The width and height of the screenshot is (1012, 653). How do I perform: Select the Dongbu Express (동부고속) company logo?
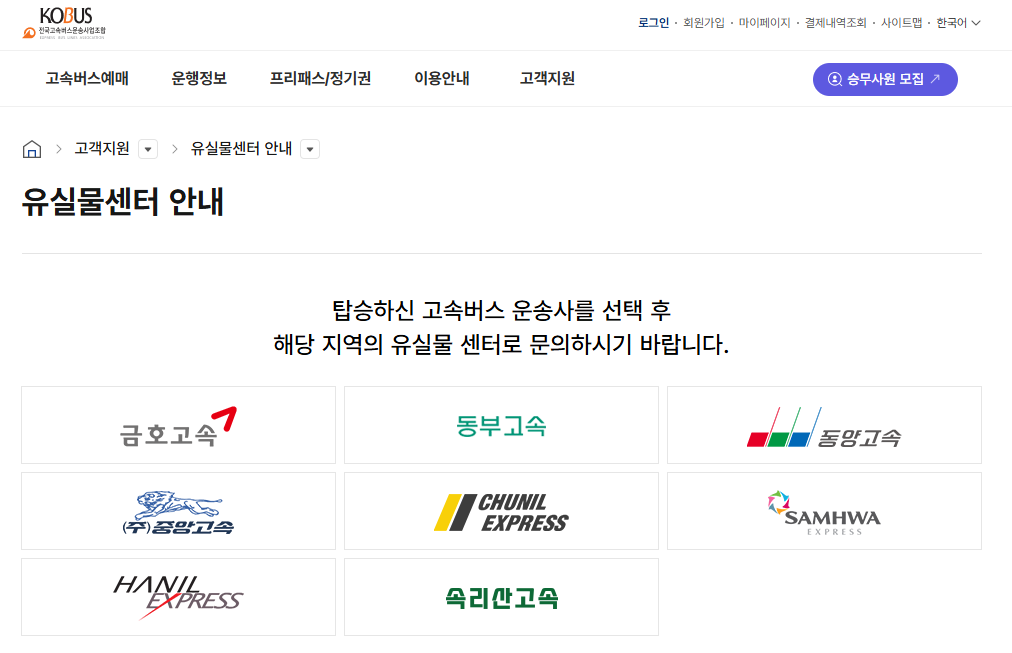click(x=500, y=424)
